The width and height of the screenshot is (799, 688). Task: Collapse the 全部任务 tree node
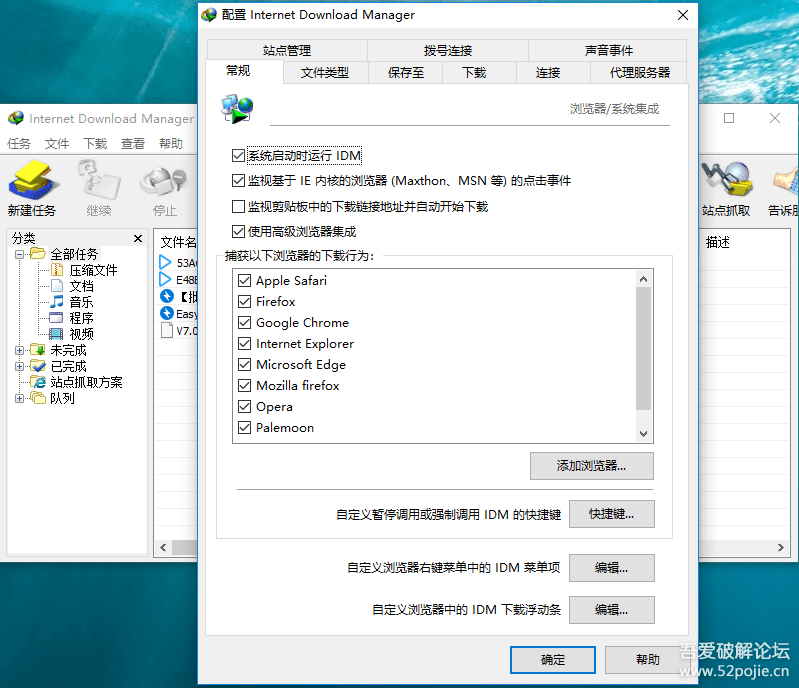pyautogui.click(x=19, y=254)
